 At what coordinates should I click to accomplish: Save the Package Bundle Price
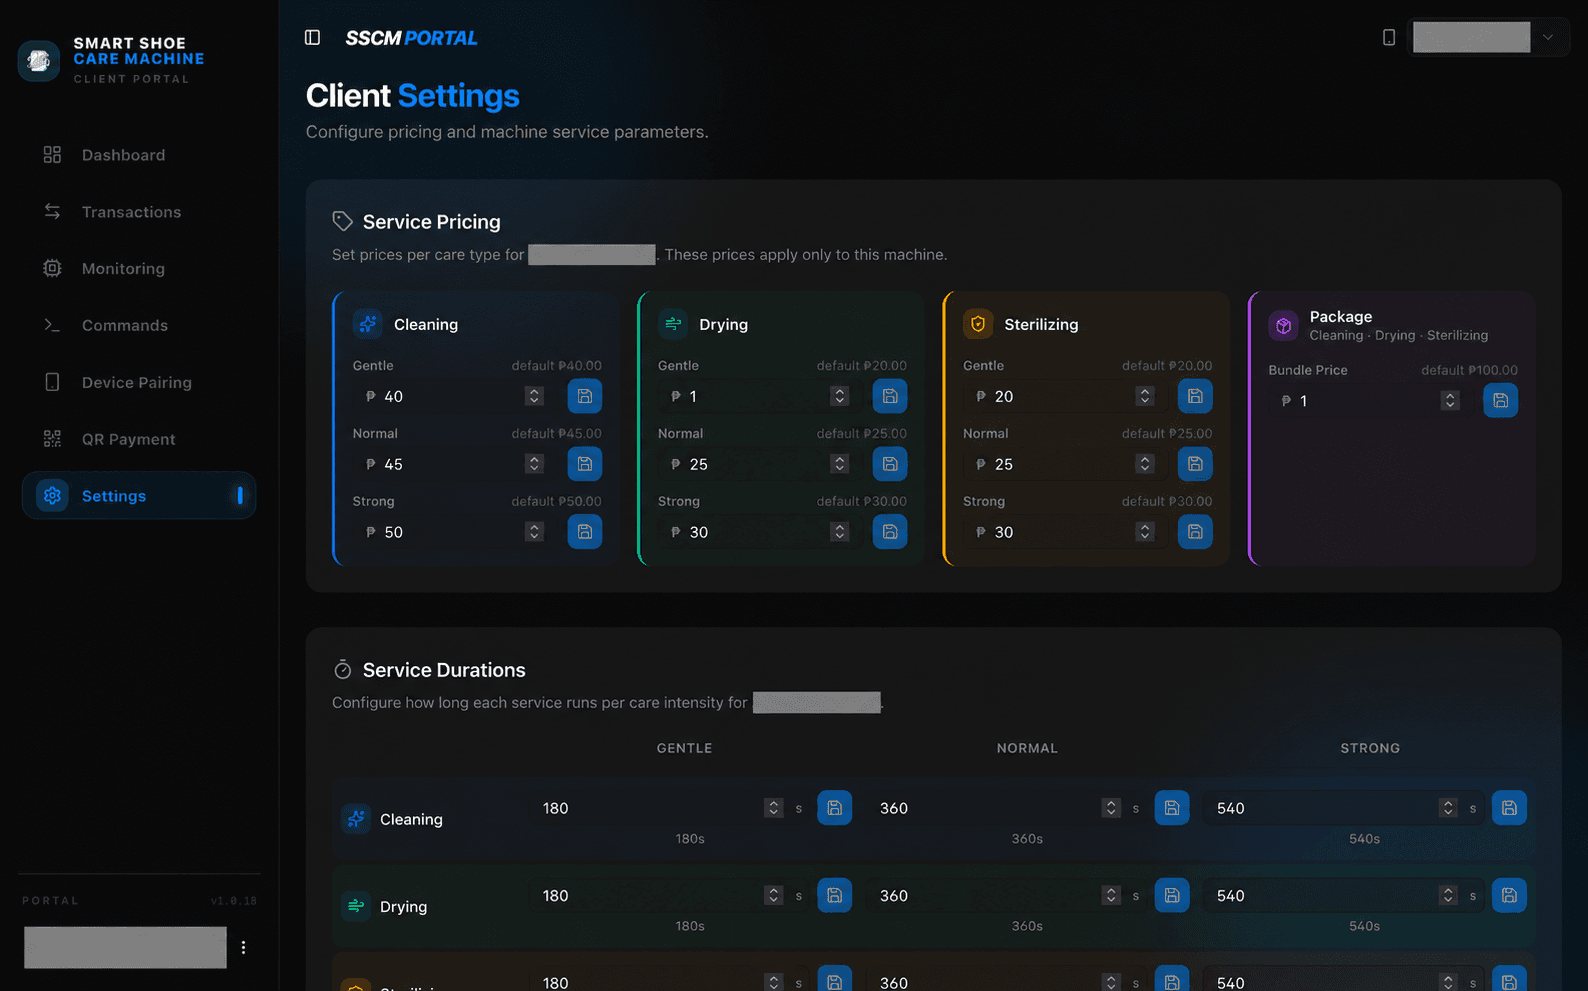1500,400
